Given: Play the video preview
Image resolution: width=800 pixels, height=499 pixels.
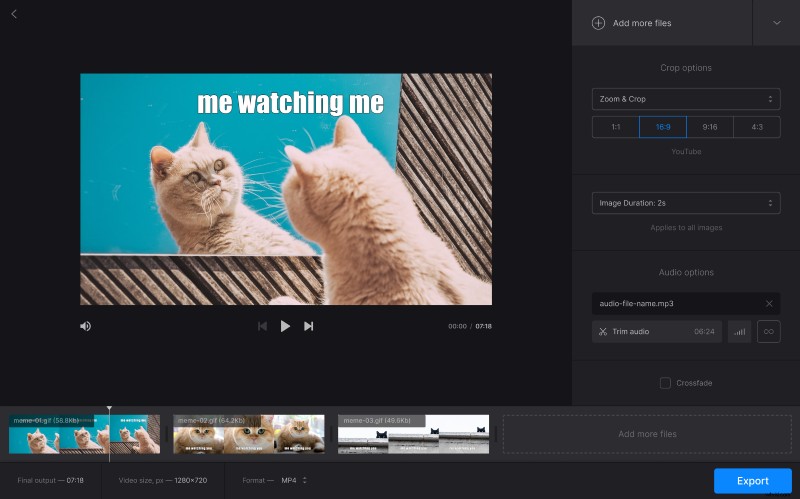Looking at the screenshot, I should tap(285, 326).
